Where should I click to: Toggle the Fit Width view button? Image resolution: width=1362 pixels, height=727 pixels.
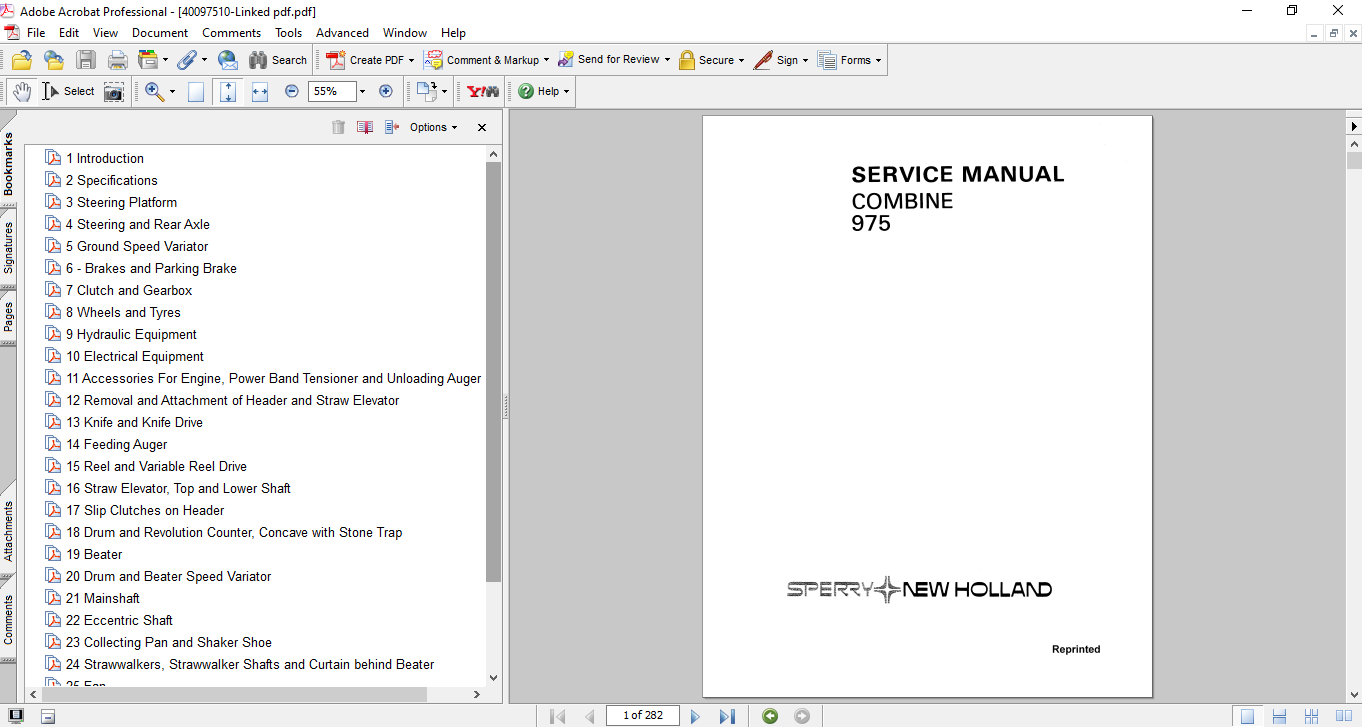click(x=260, y=92)
